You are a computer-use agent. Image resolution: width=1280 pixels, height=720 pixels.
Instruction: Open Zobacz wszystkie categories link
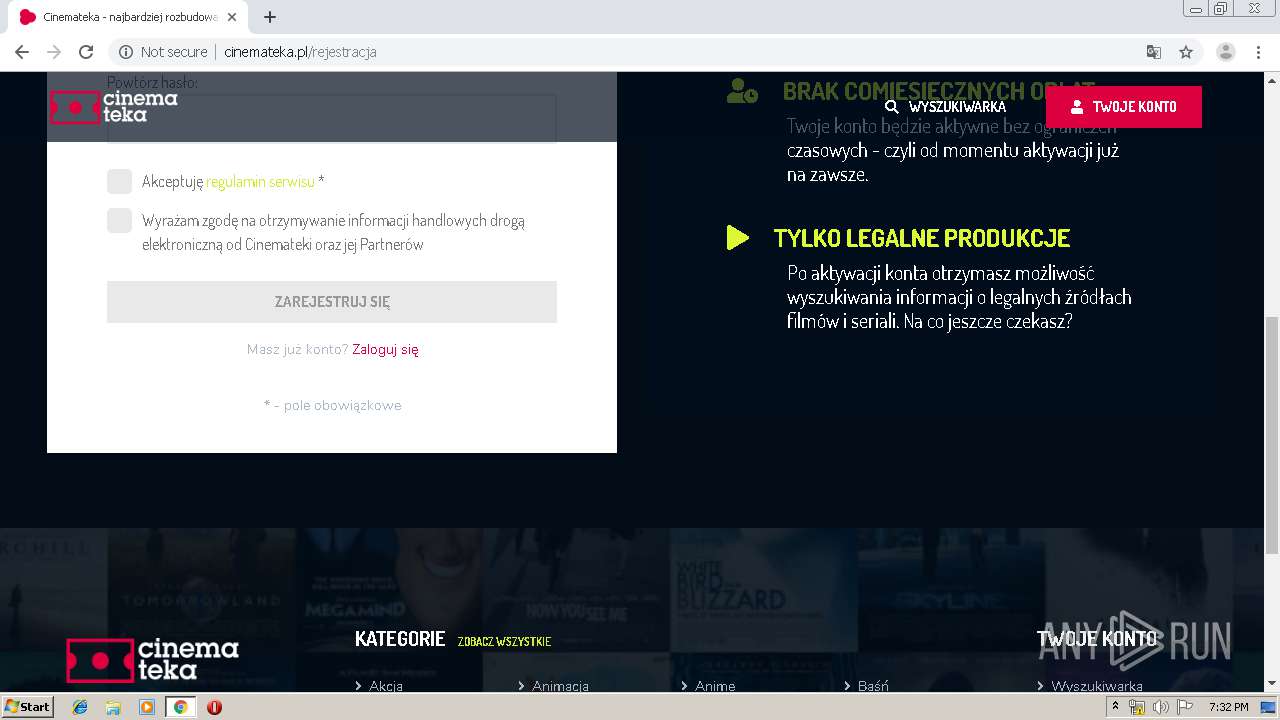tap(504, 641)
